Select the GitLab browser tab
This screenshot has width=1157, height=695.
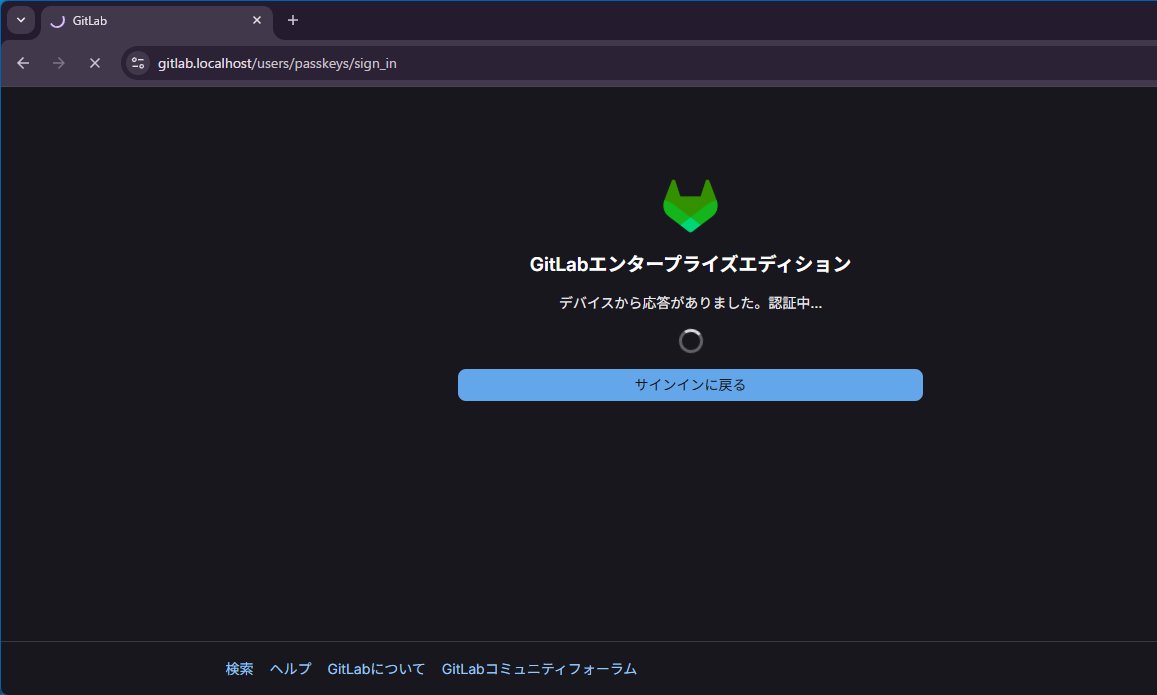pos(156,21)
